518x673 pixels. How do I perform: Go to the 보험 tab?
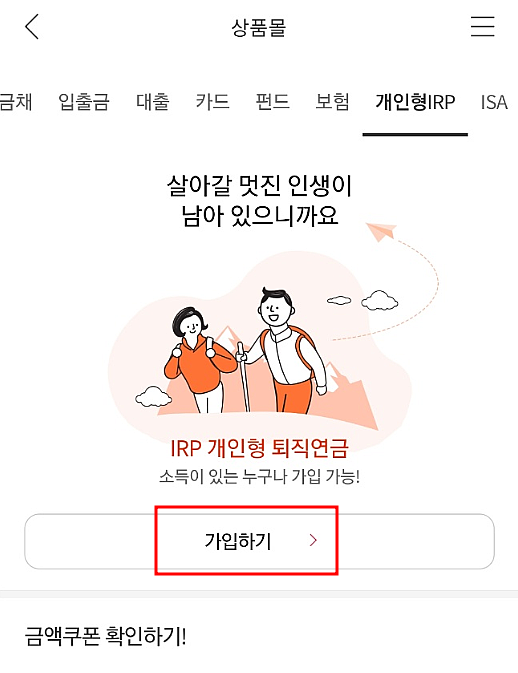click(x=333, y=102)
